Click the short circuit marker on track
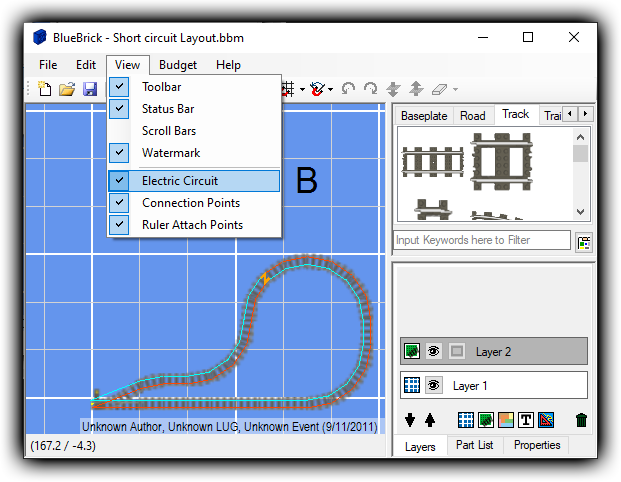 265,277
